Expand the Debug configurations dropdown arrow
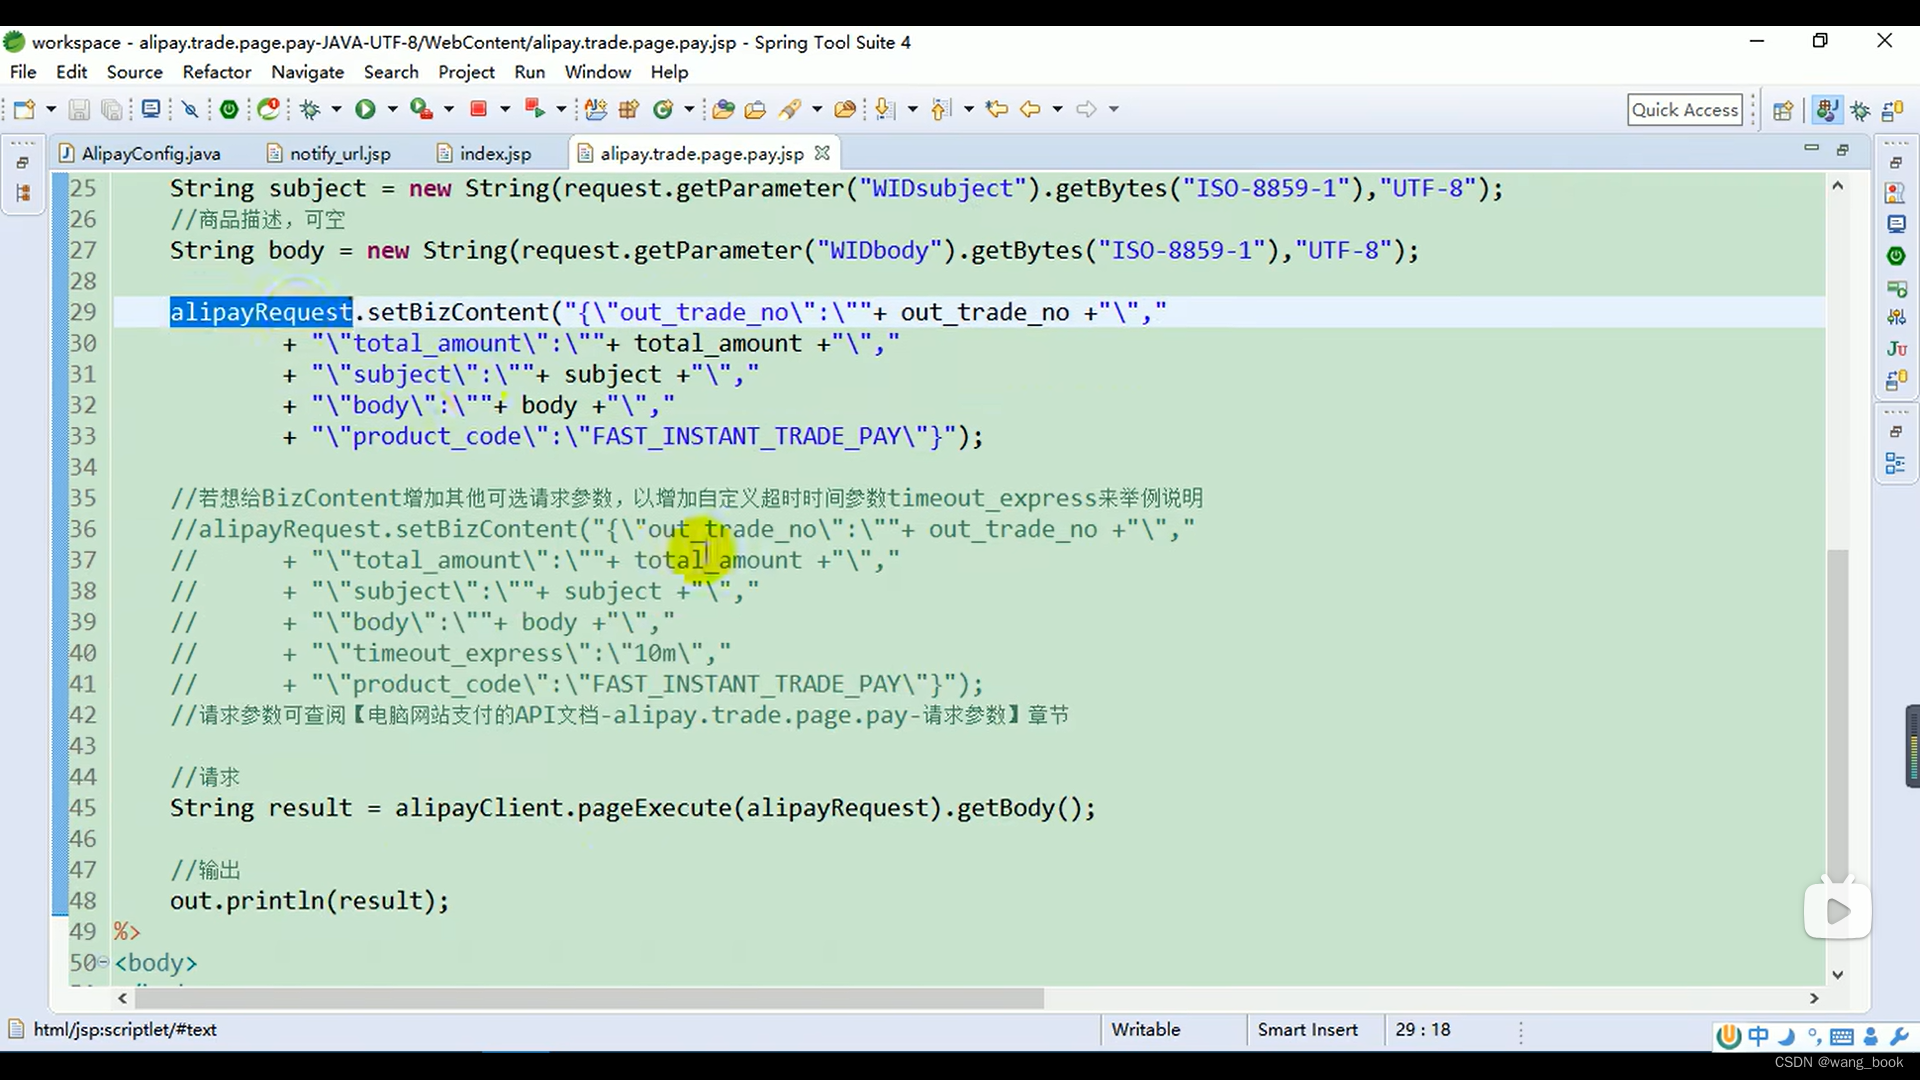This screenshot has height=1080, width=1920. tap(336, 109)
